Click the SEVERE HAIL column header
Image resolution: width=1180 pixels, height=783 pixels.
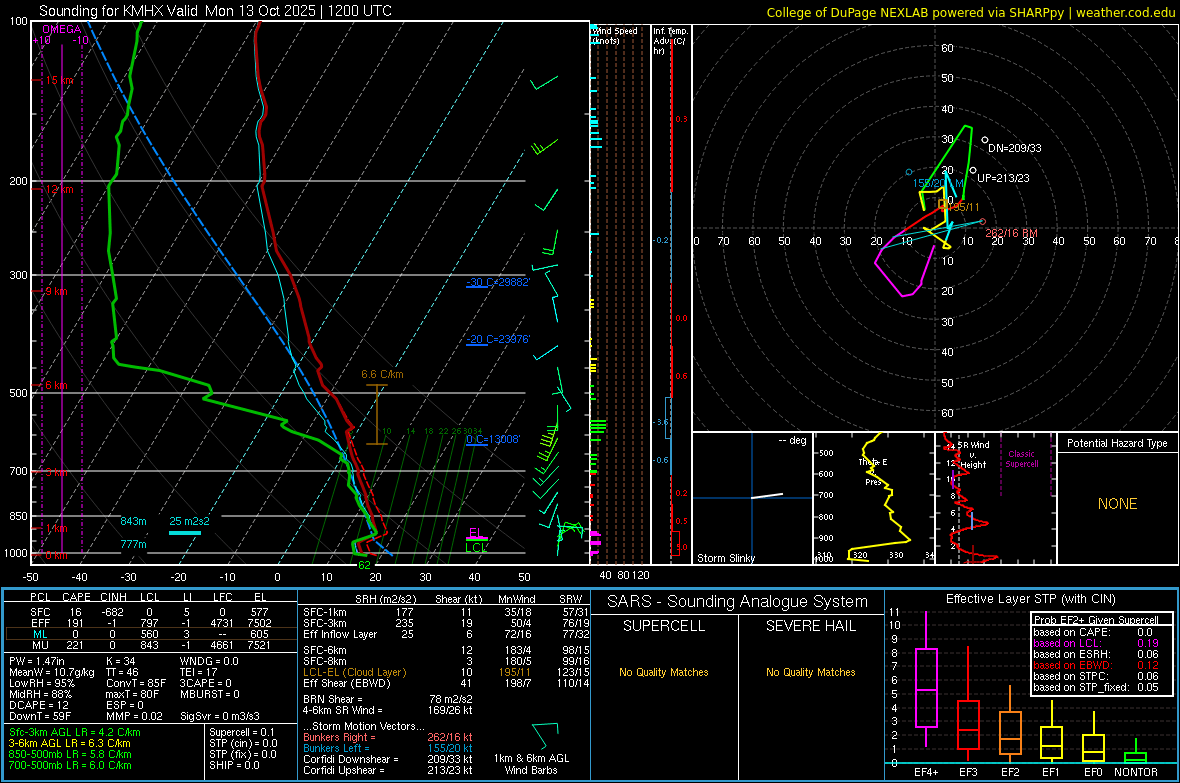point(810,626)
